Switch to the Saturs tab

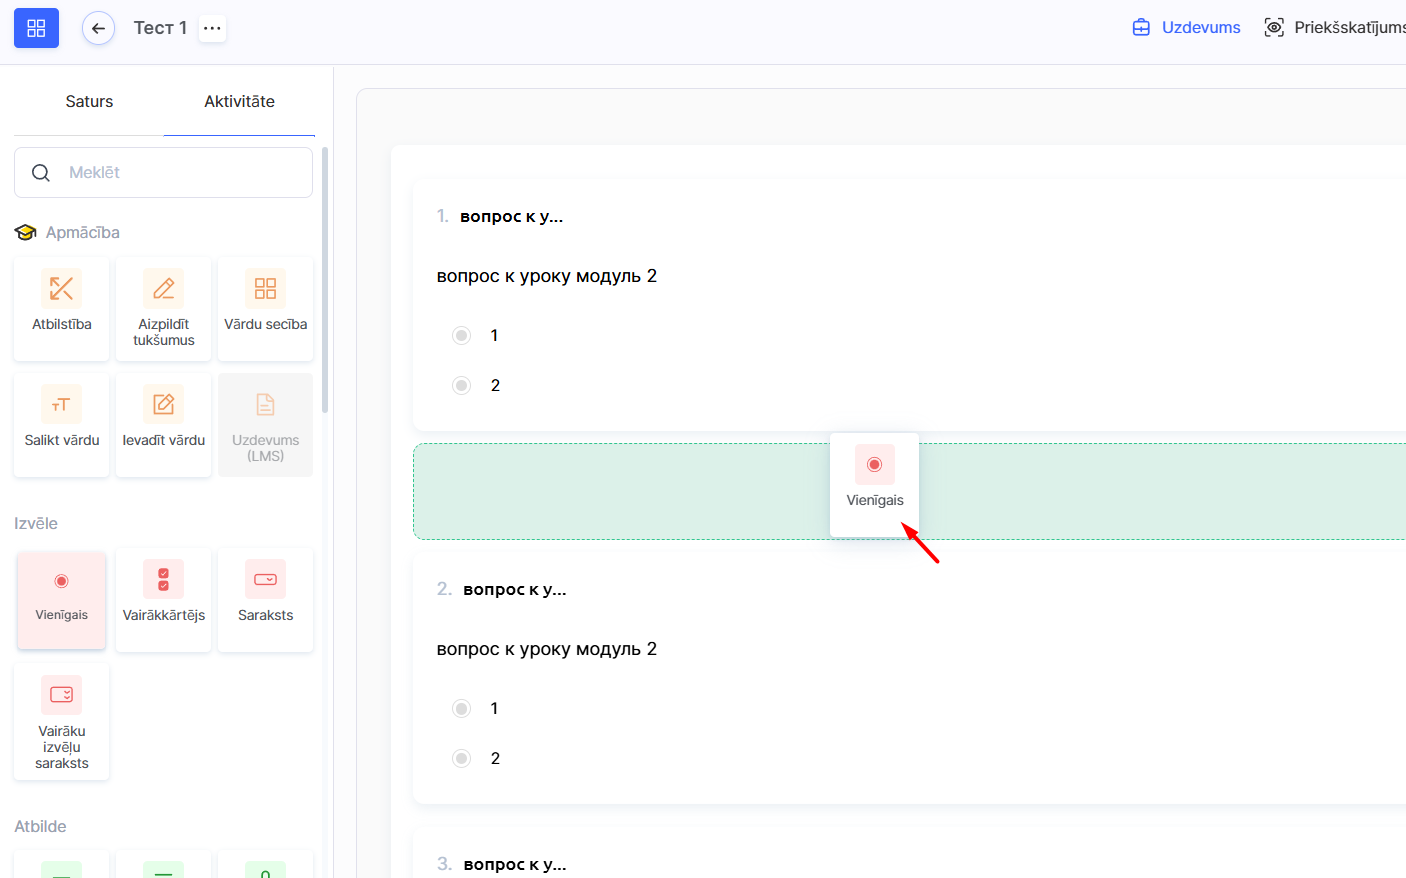tap(89, 101)
